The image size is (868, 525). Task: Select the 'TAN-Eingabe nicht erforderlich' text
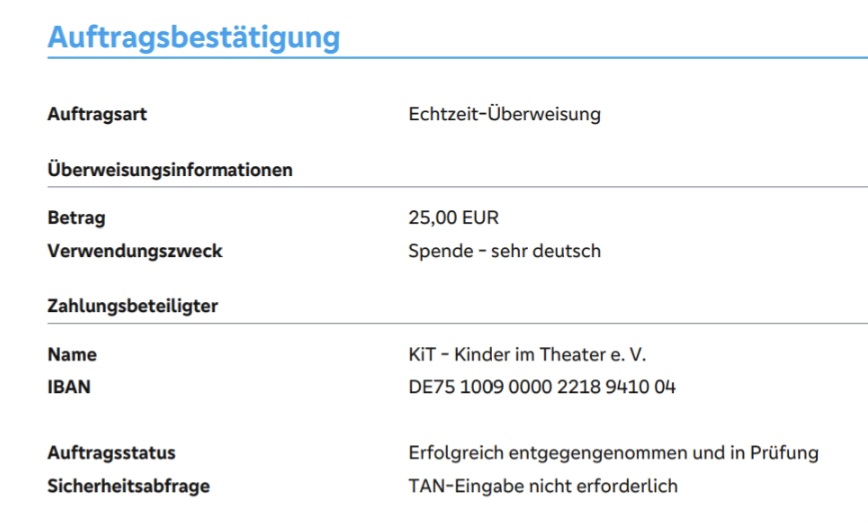(543, 486)
